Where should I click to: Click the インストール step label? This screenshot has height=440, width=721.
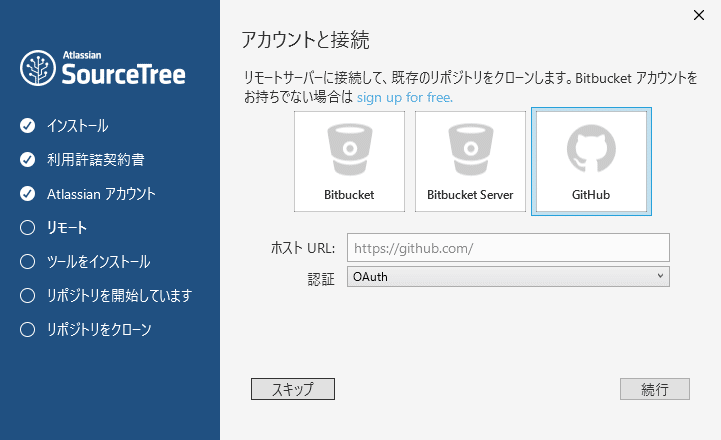[x=78, y=126]
